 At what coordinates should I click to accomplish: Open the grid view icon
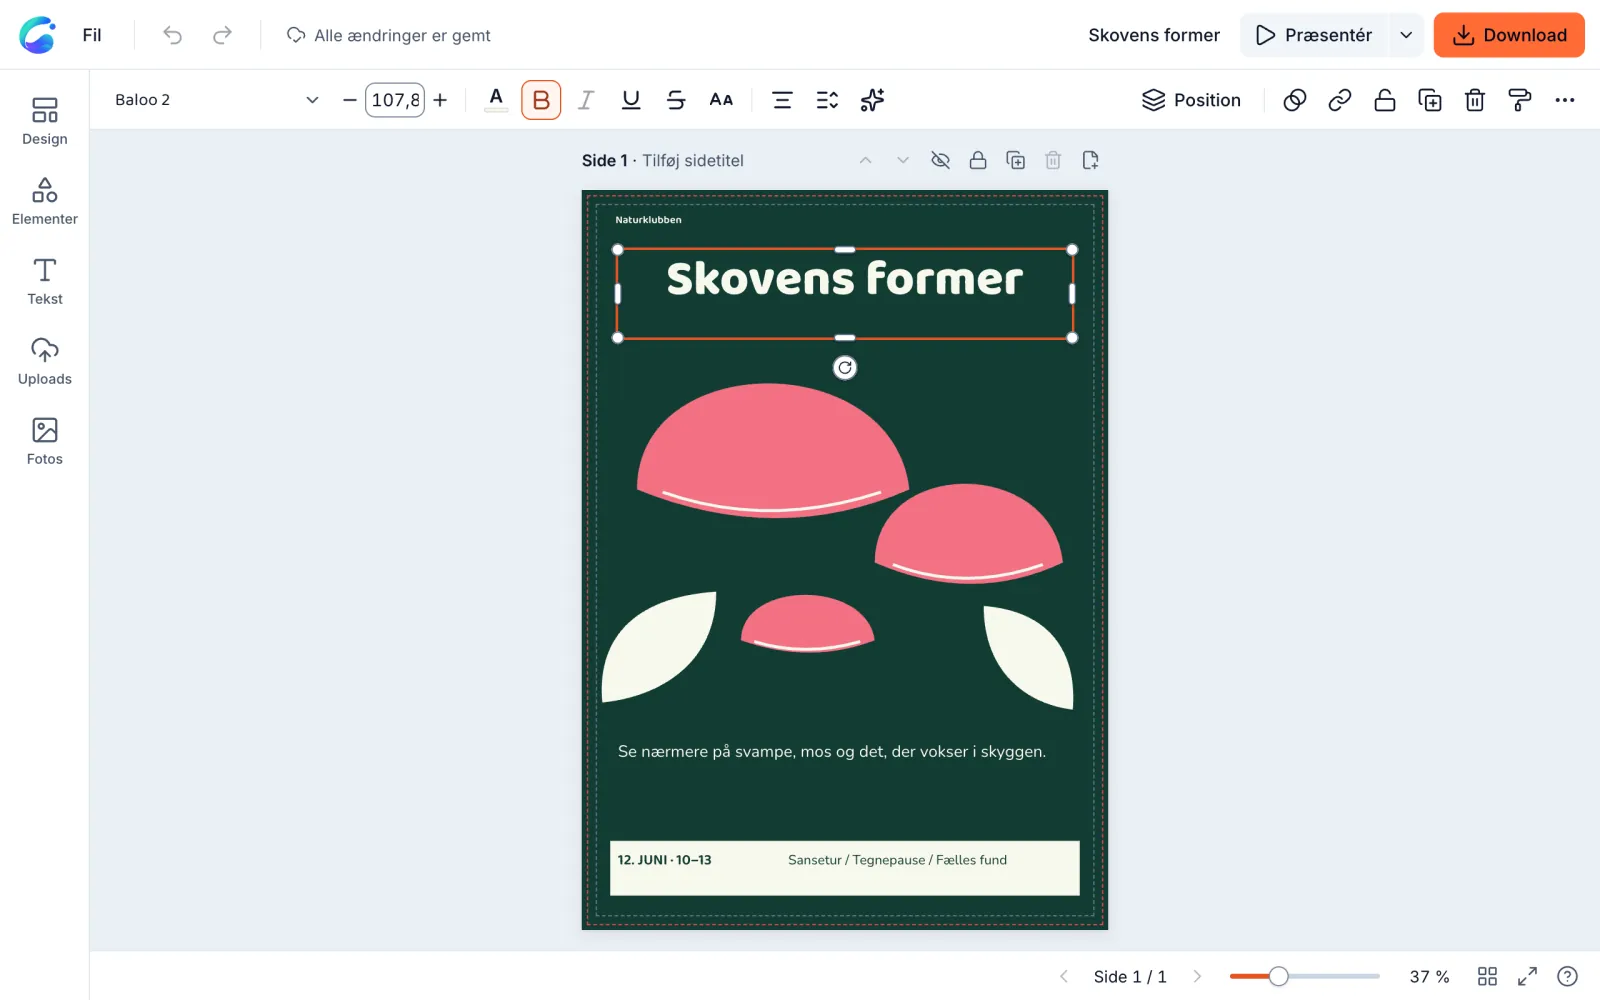pos(1487,976)
